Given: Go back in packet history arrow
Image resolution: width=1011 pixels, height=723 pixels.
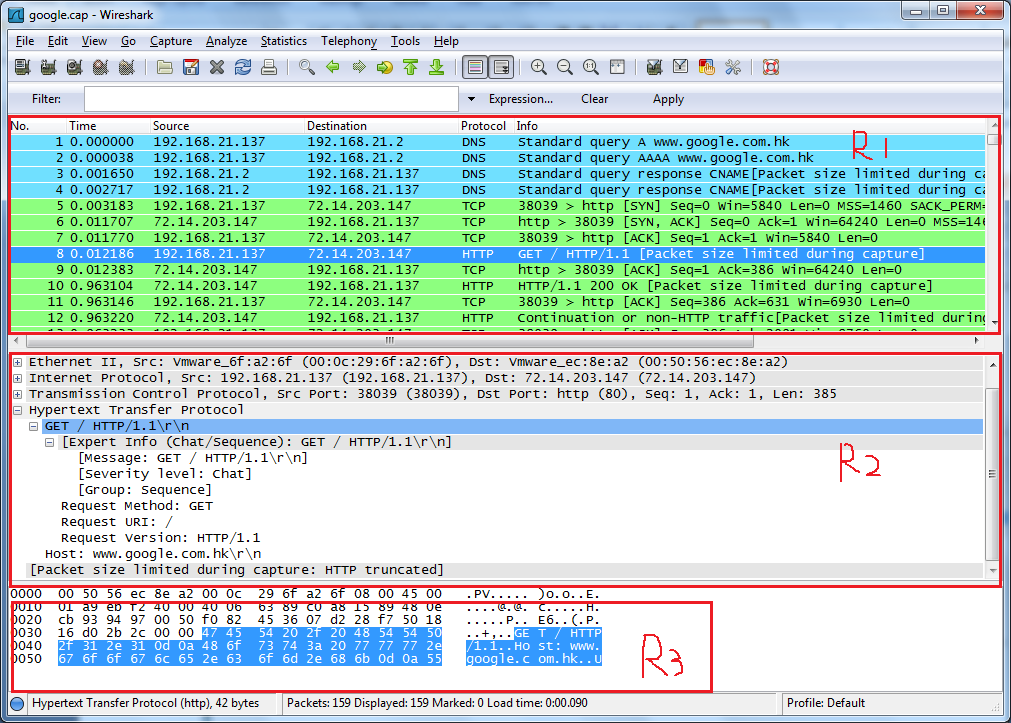Looking at the screenshot, I should tap(333, 67).
